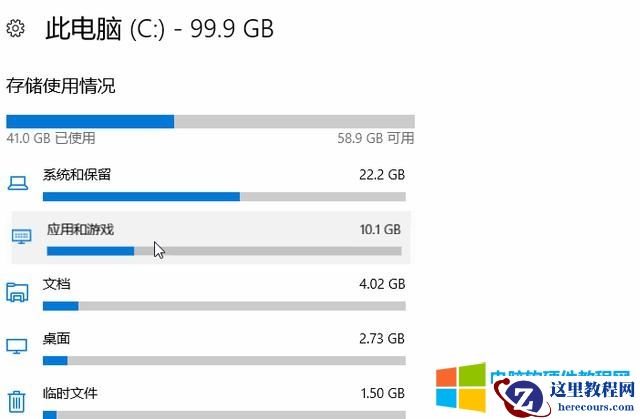Click the System and reserved laptop icon

[x=17, y=183]
